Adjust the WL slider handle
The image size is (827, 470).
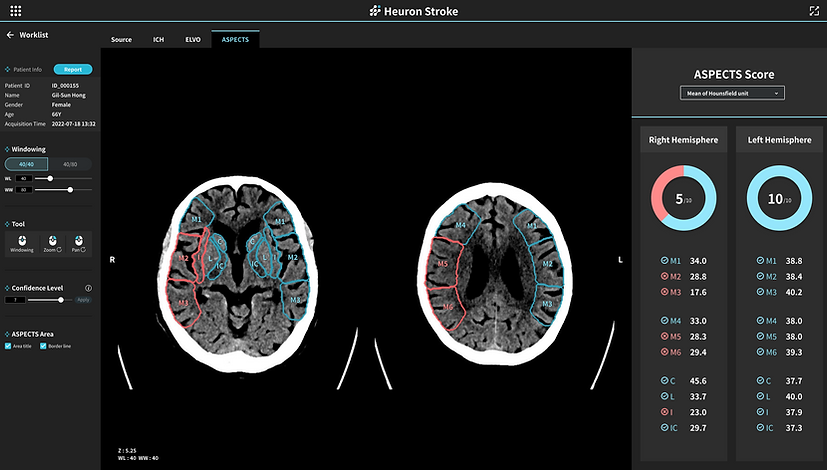(50, 178)
